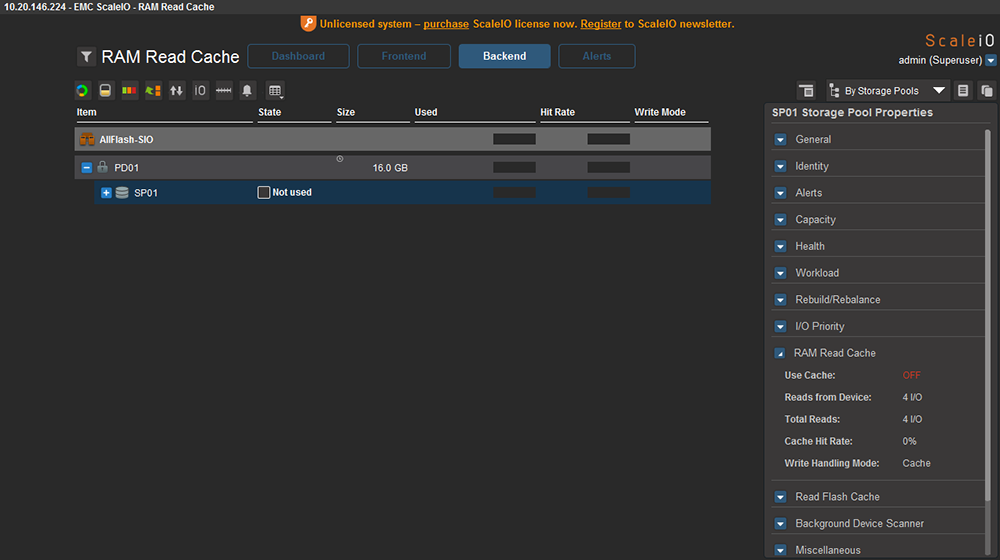The height and width of the screenshot is (560, 1000).
Task: Expand the Health properties section
Action: 781,246
